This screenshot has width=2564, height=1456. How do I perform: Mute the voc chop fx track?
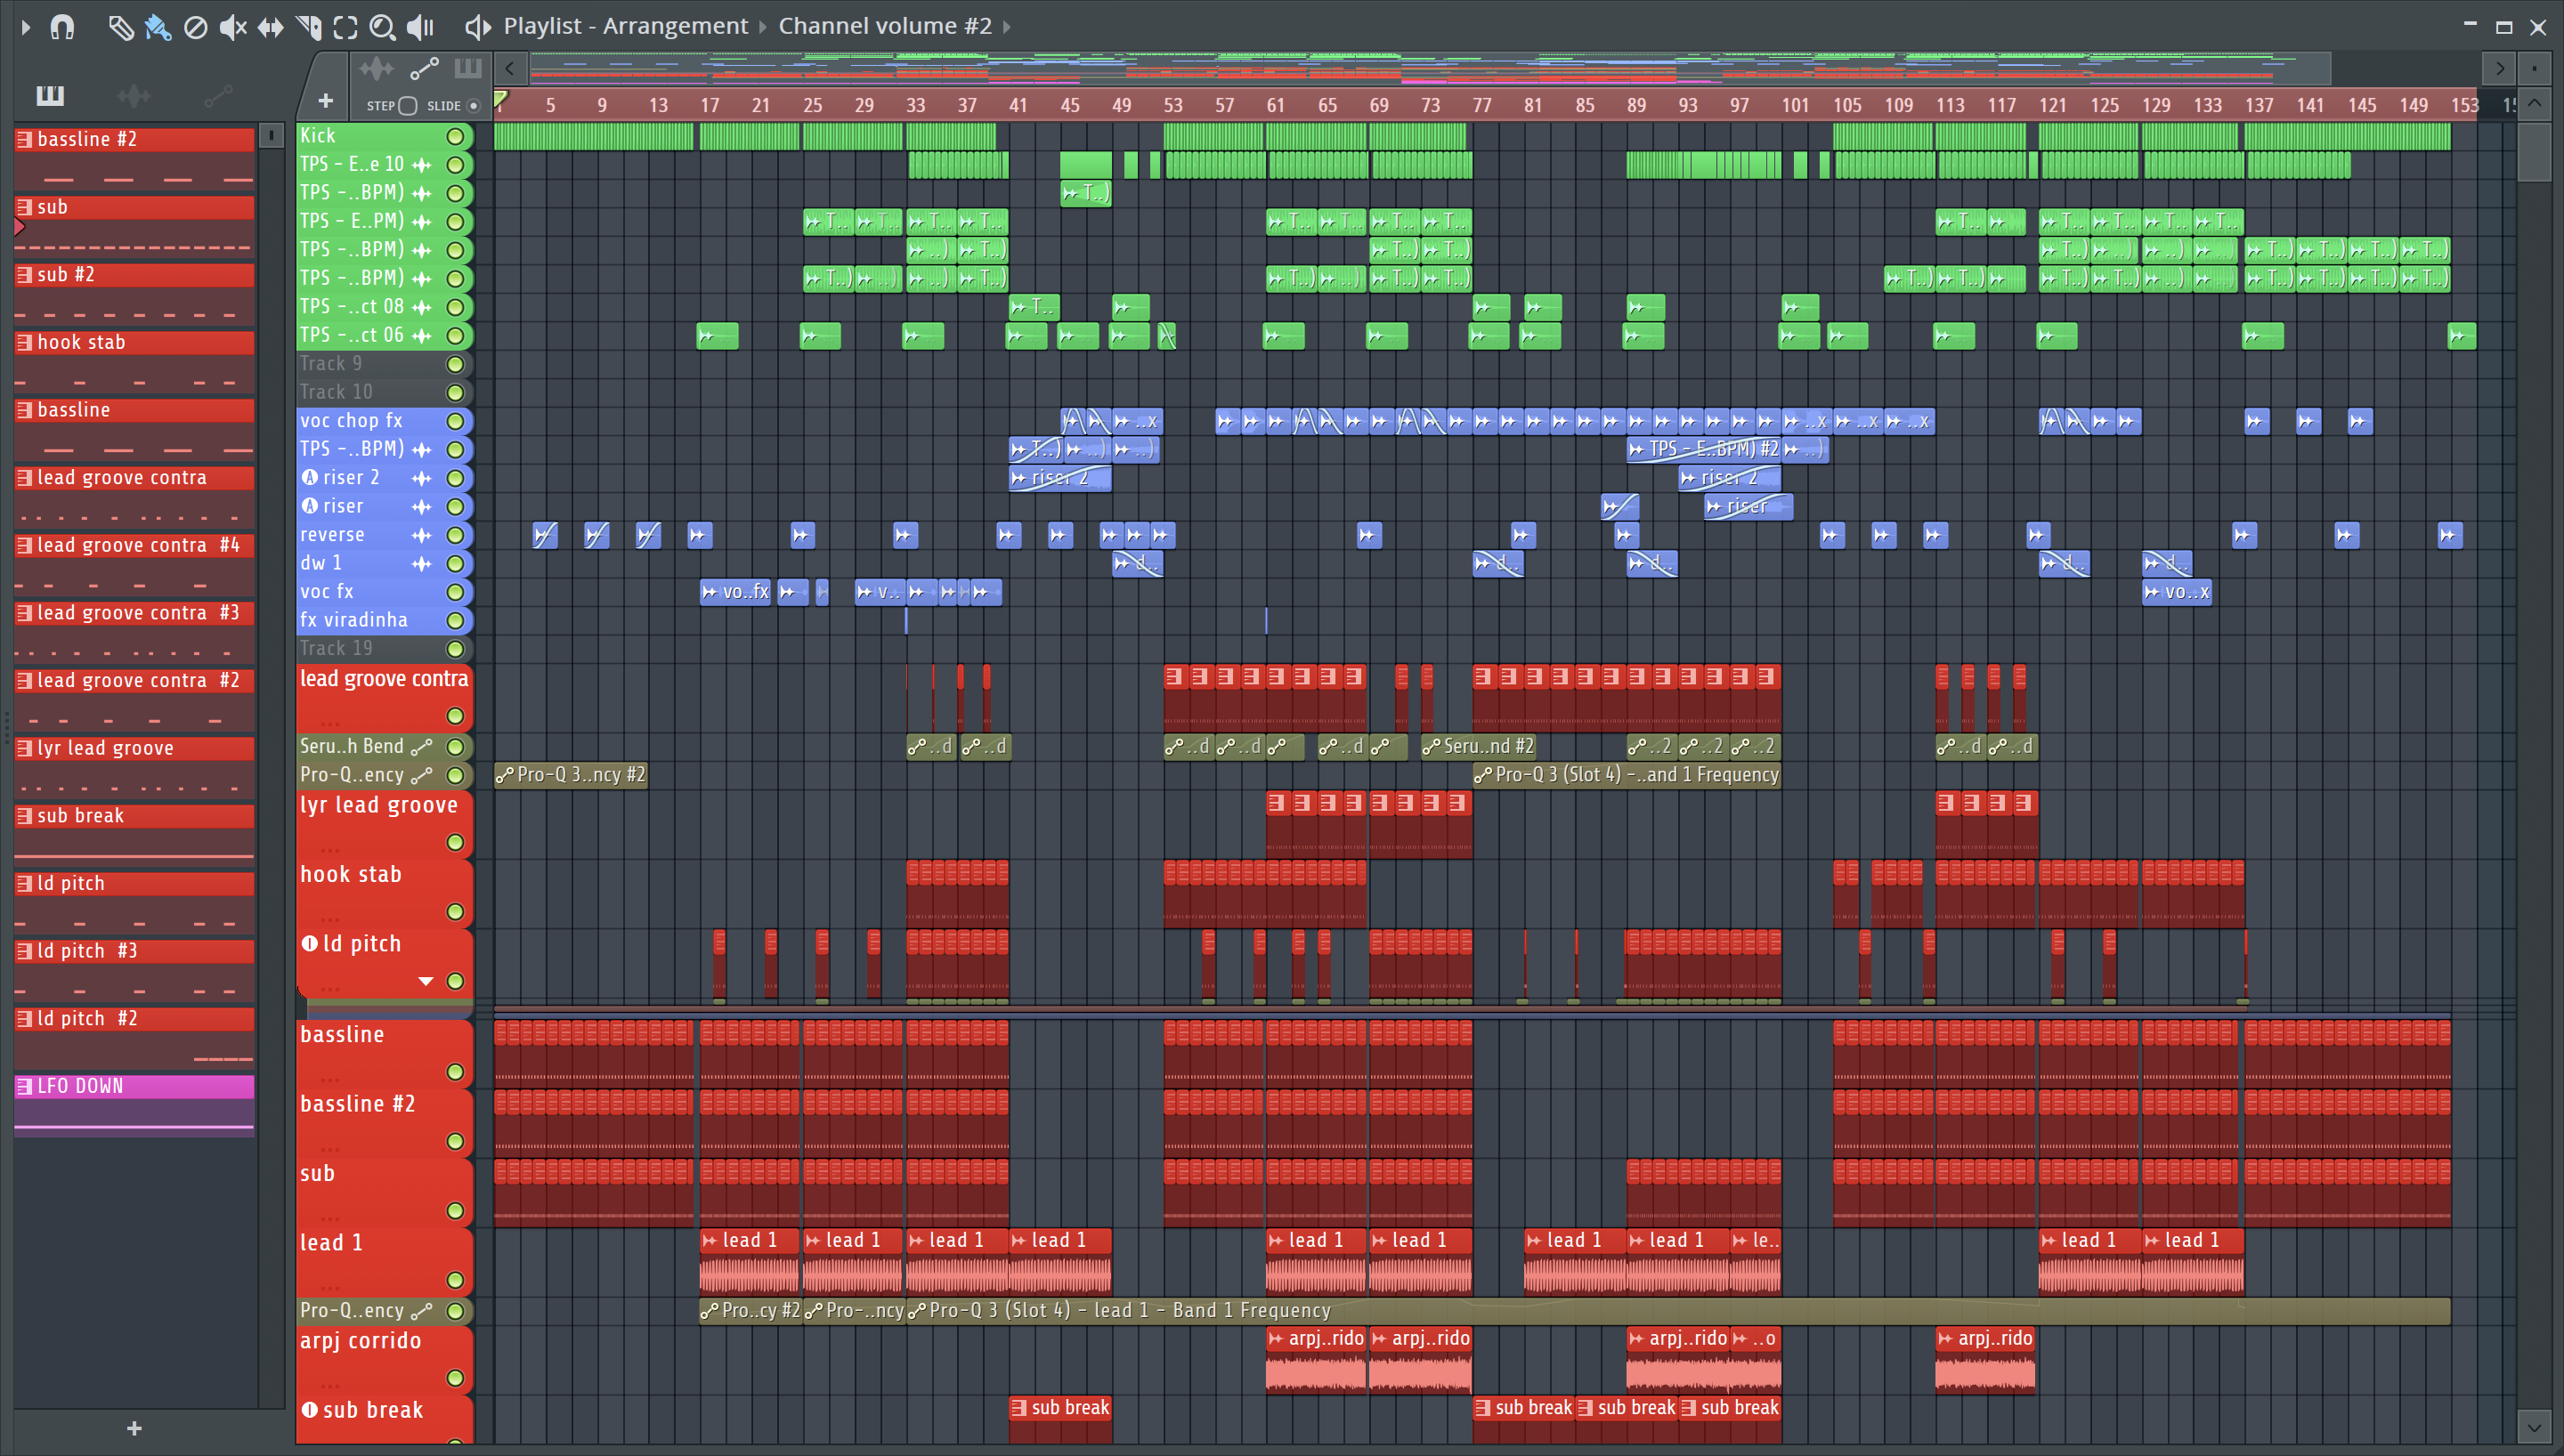[x=455, y=421]
